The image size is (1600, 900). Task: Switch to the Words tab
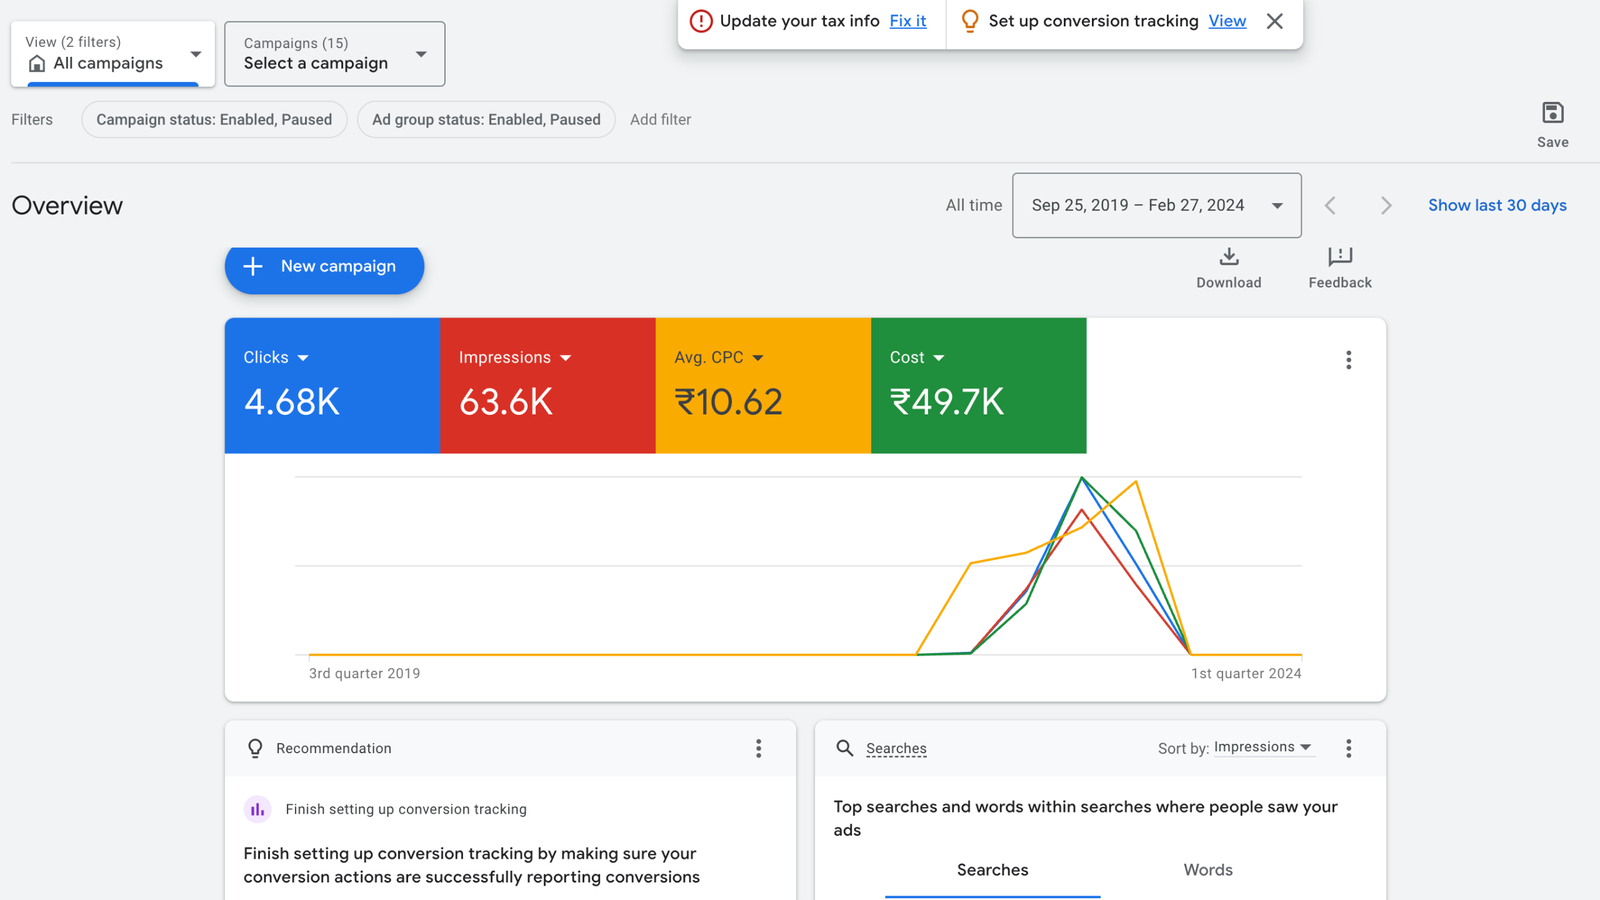pyautogui.click(x=1207, y=870)
